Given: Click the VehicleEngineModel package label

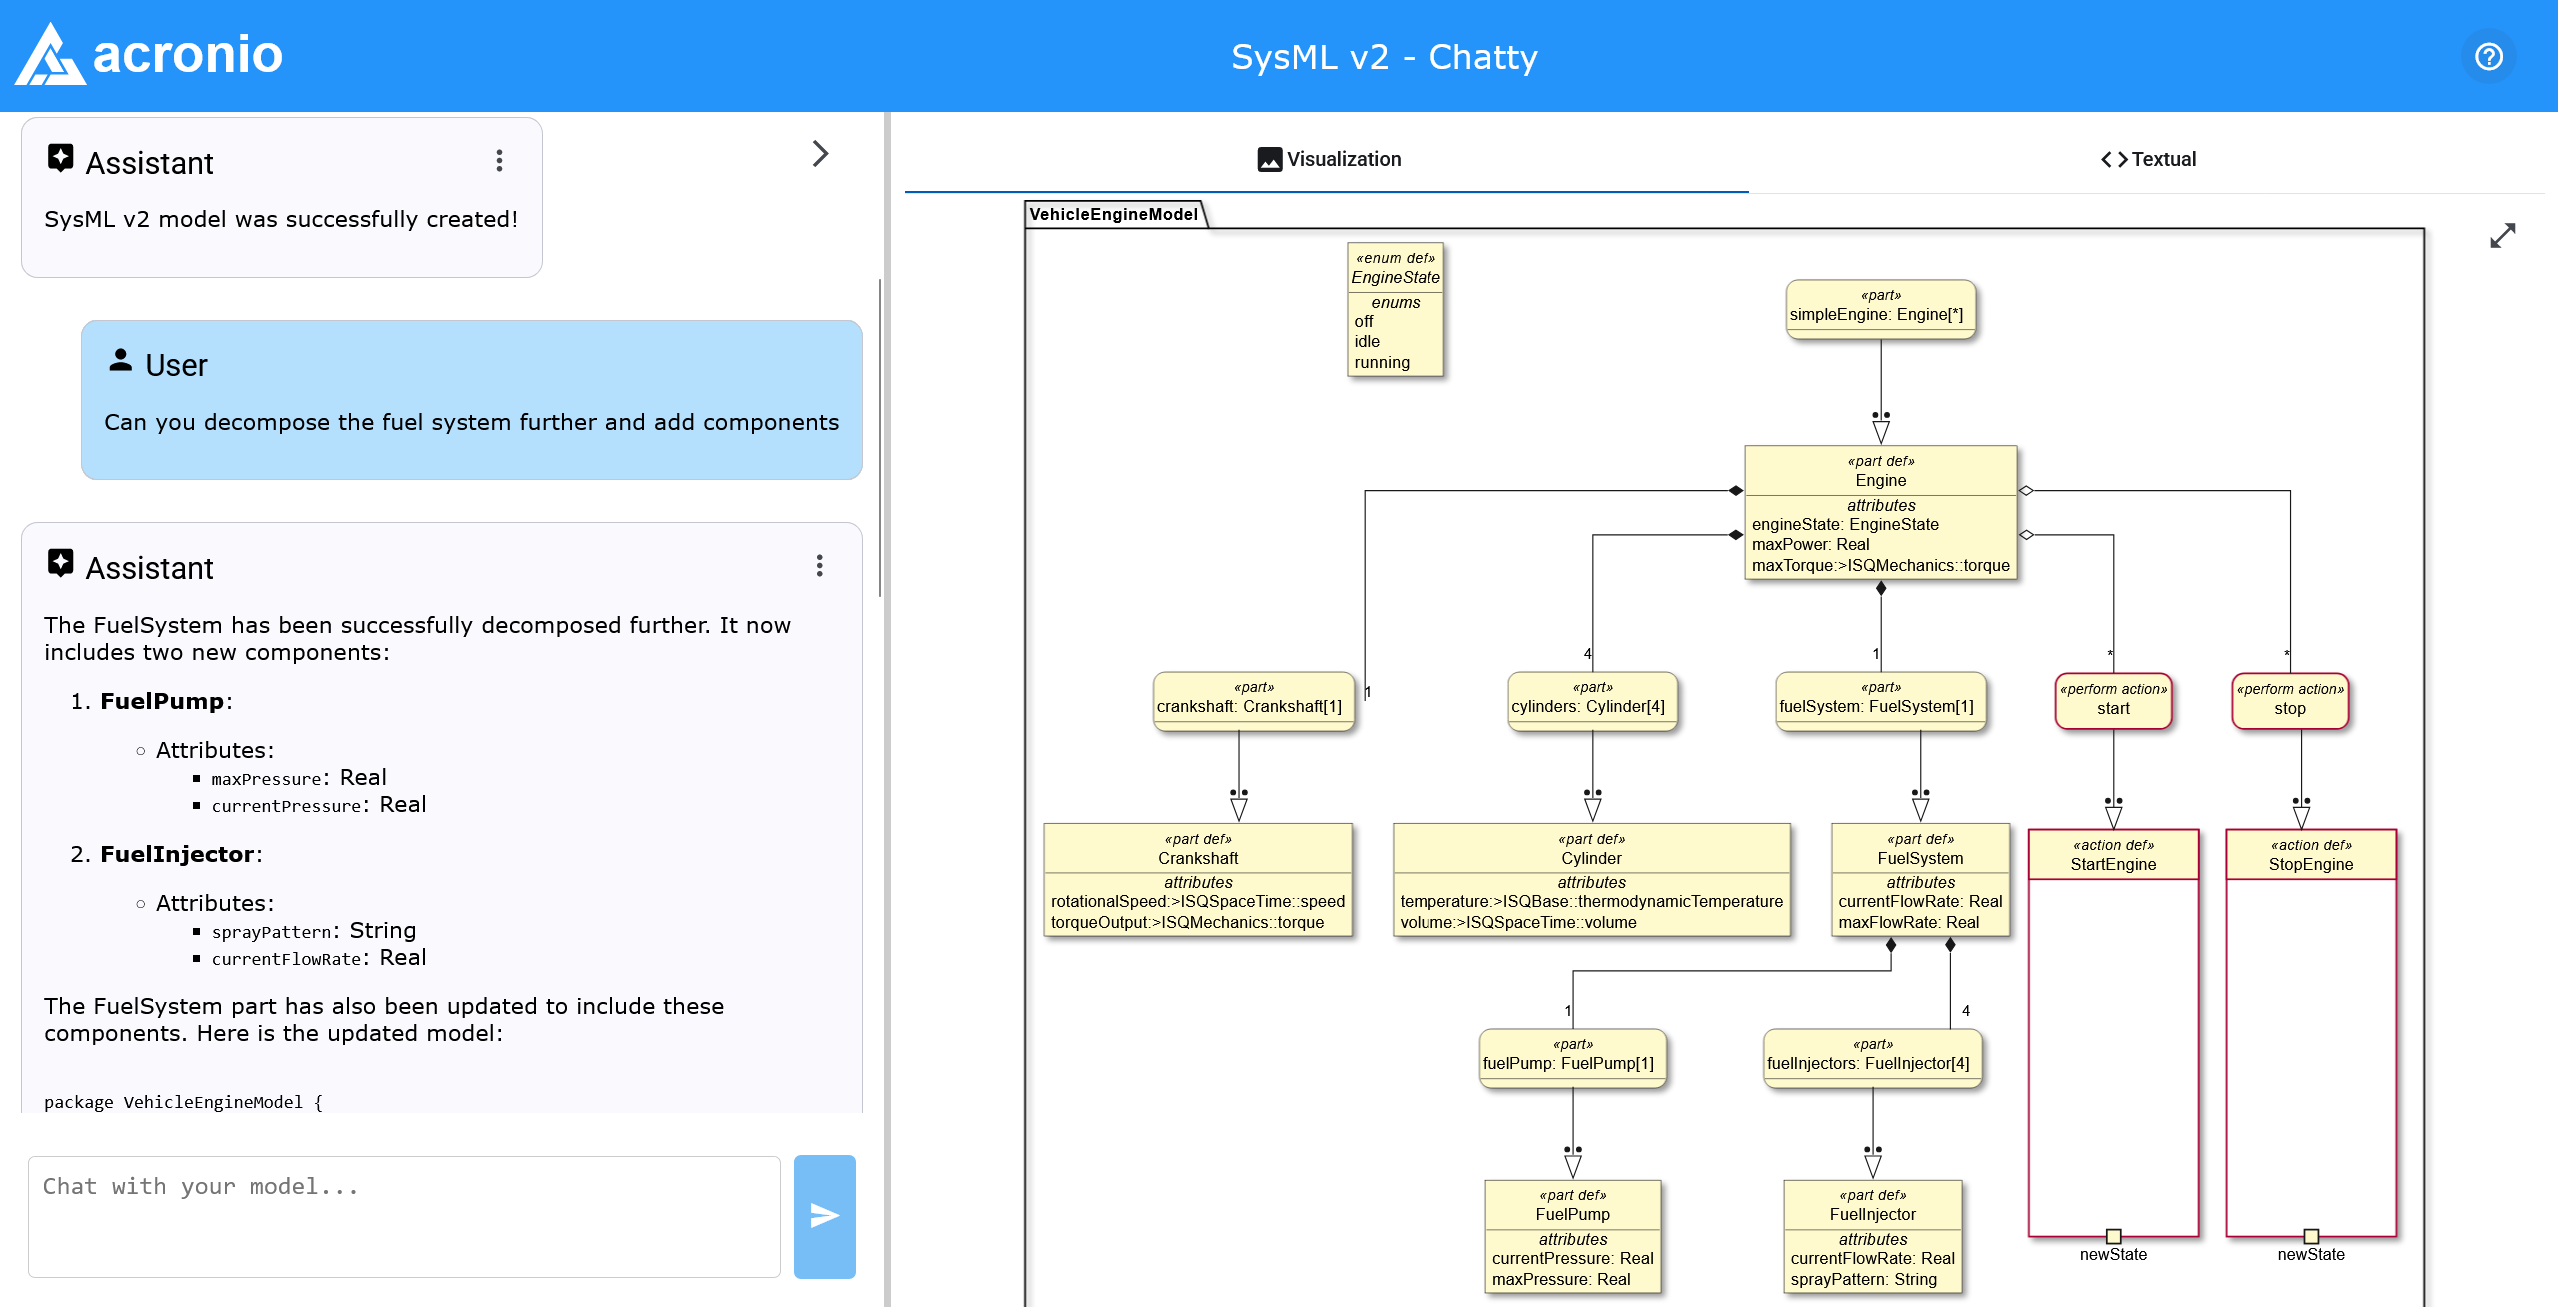Looking at the screenshot, I should pyautogui.click(x=1113, y=214).
